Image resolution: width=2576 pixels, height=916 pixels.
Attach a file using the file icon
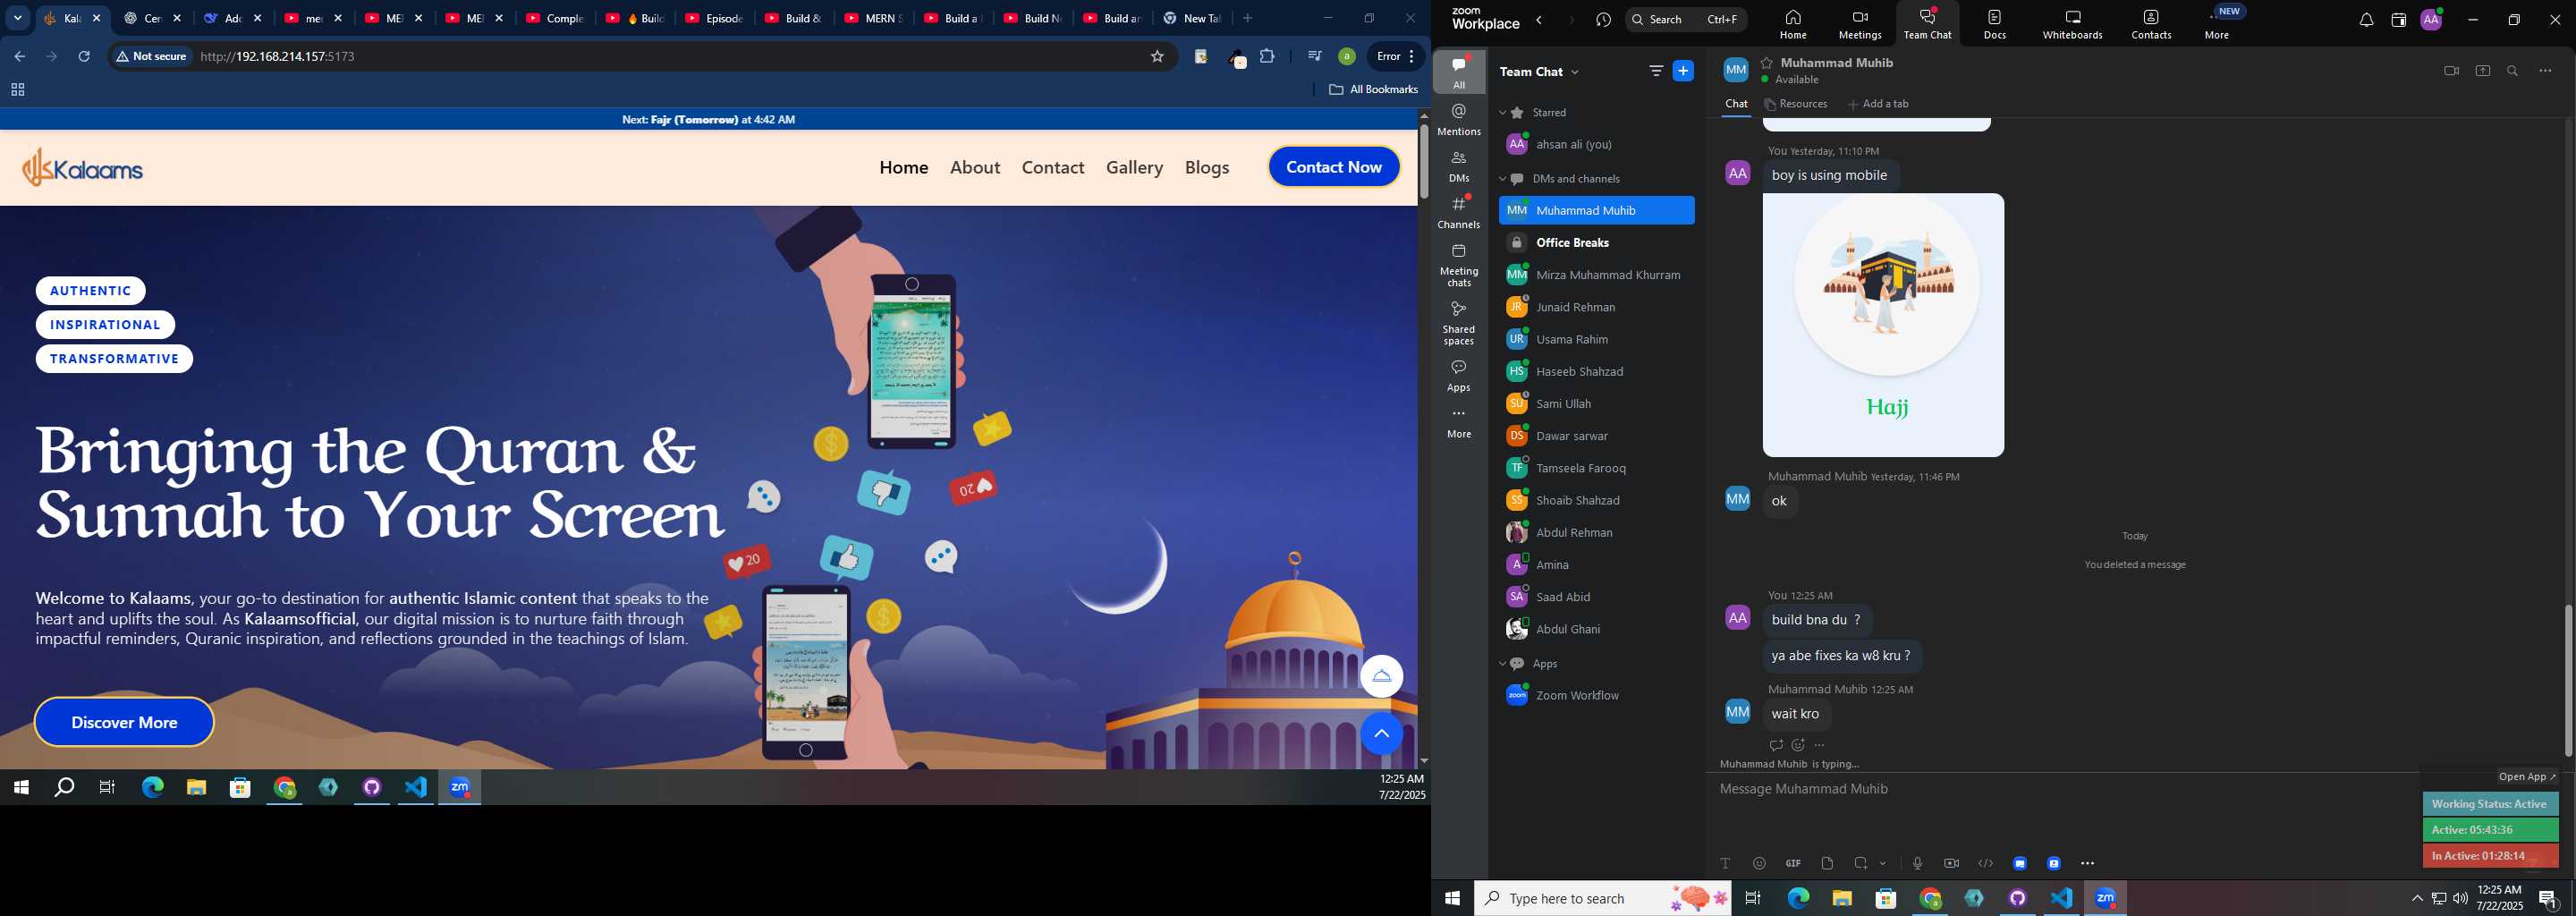pos(1827,863)
